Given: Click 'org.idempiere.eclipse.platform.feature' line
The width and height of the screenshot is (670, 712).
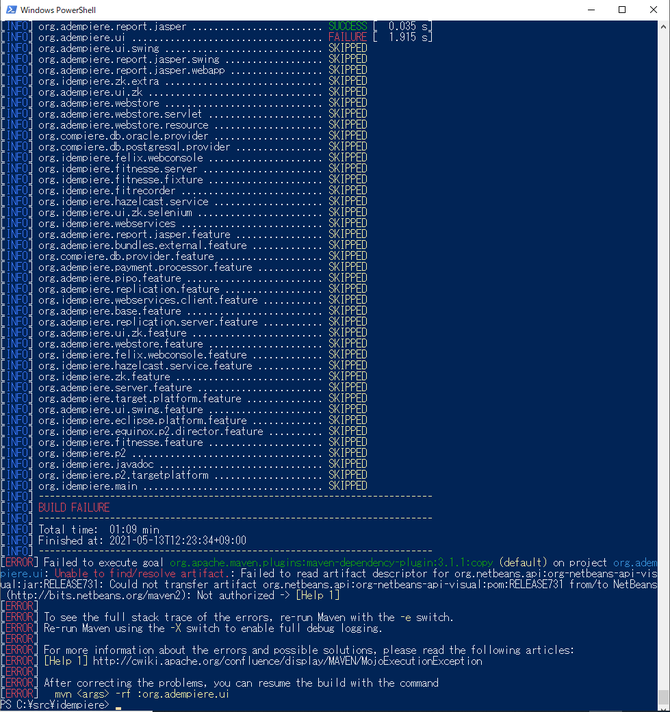Looking at the screenshot, I should [x=202, y=420].
